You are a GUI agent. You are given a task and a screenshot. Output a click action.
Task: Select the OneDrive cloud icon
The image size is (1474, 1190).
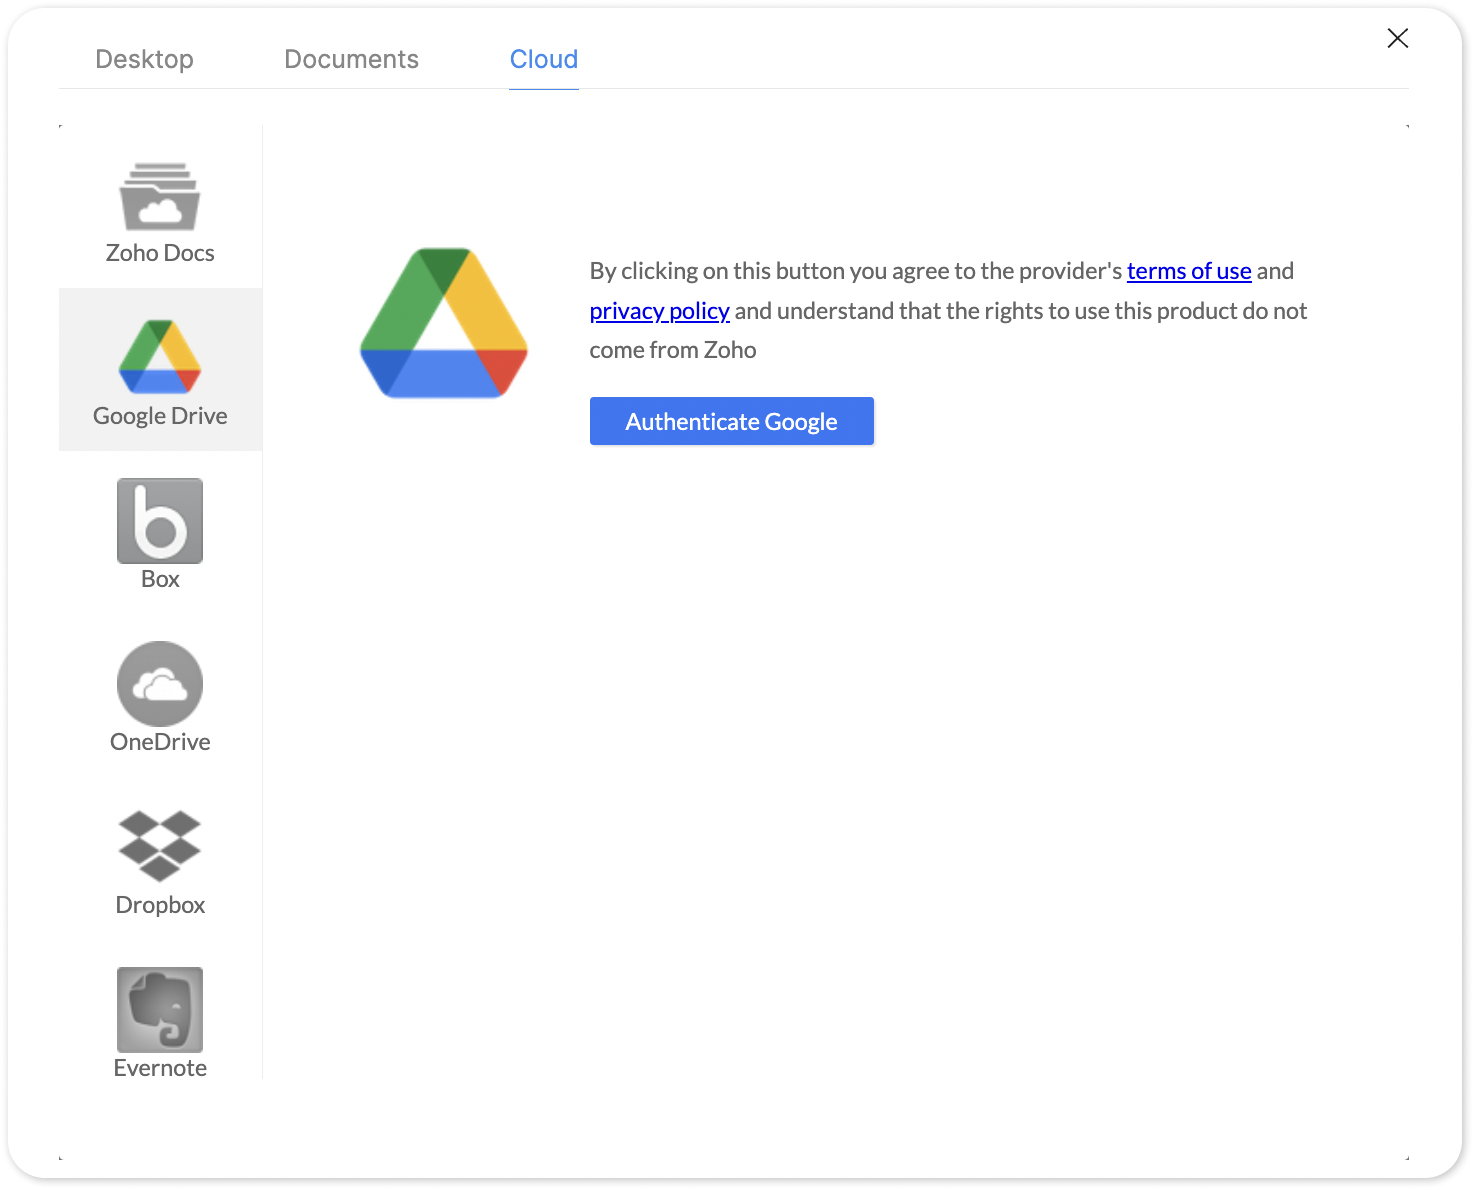pyautogui.click(x=160, y=684)
